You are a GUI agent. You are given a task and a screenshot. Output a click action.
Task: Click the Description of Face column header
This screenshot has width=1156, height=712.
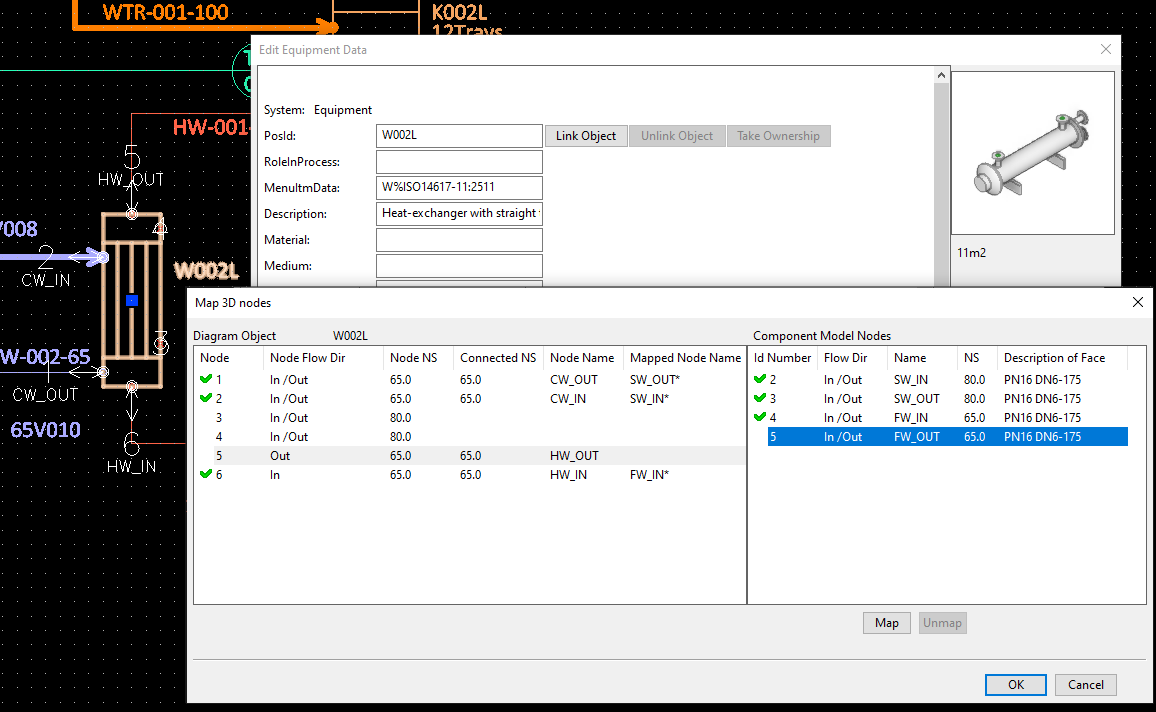pyautogui.click(x=1055, y=358)
